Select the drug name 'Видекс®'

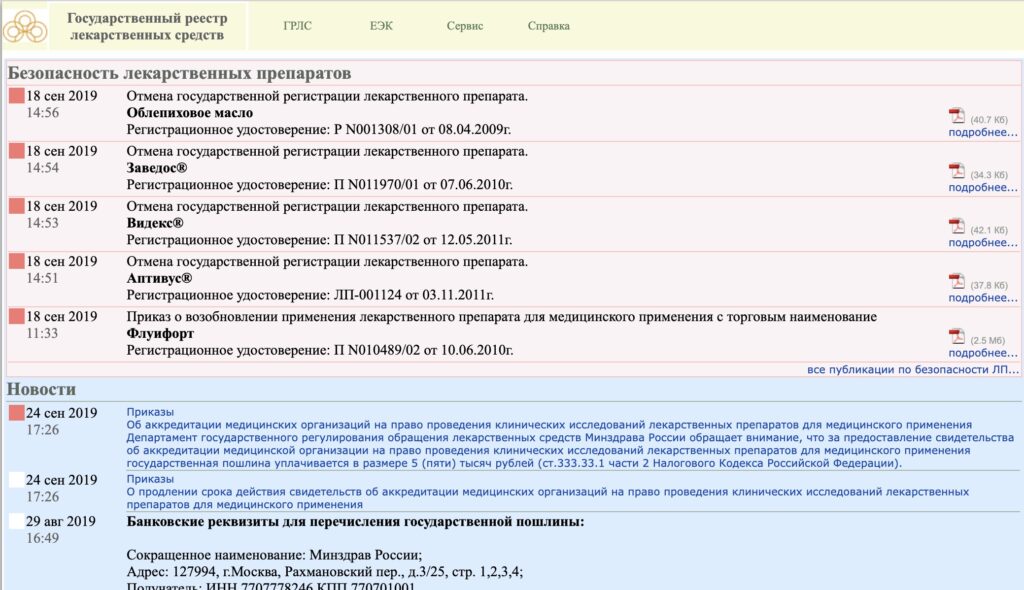pyautogui.click(x=155, y=223)
